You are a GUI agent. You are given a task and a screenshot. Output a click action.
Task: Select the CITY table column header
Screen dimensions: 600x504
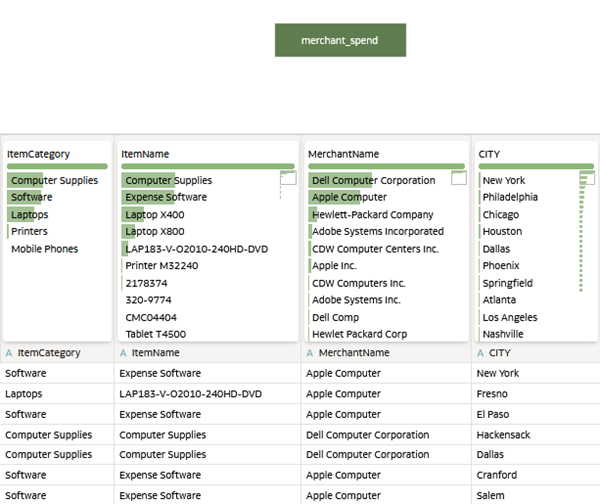click(x=536, y=353)
